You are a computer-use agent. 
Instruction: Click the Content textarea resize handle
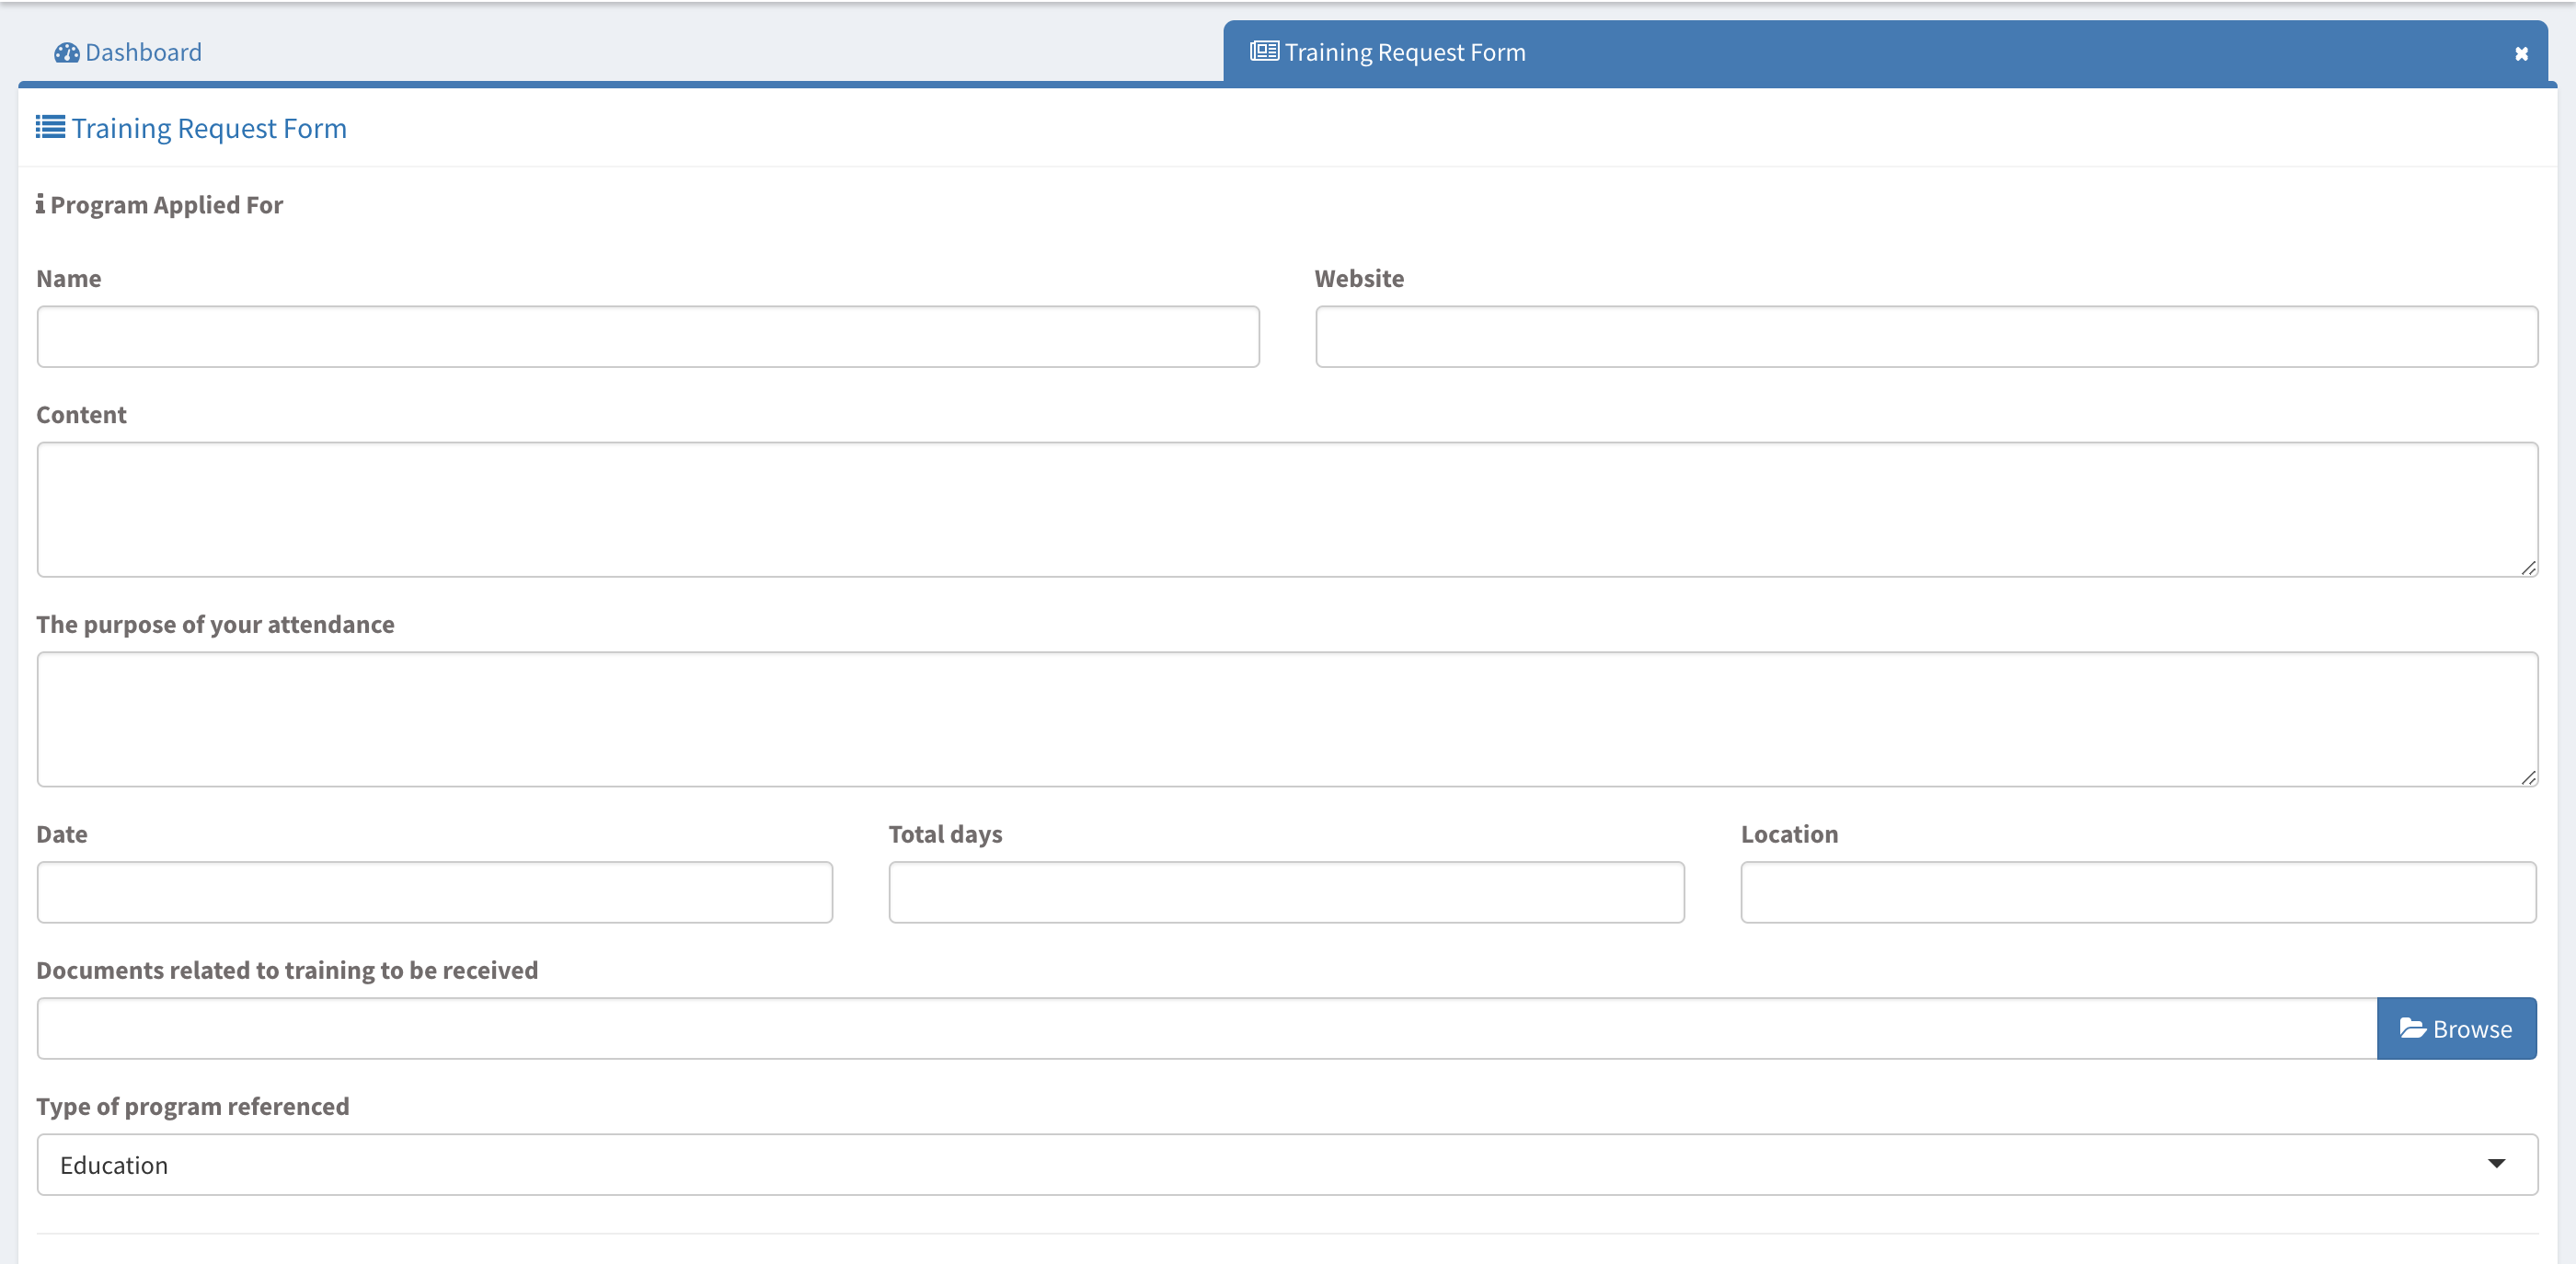[2528, 568]
